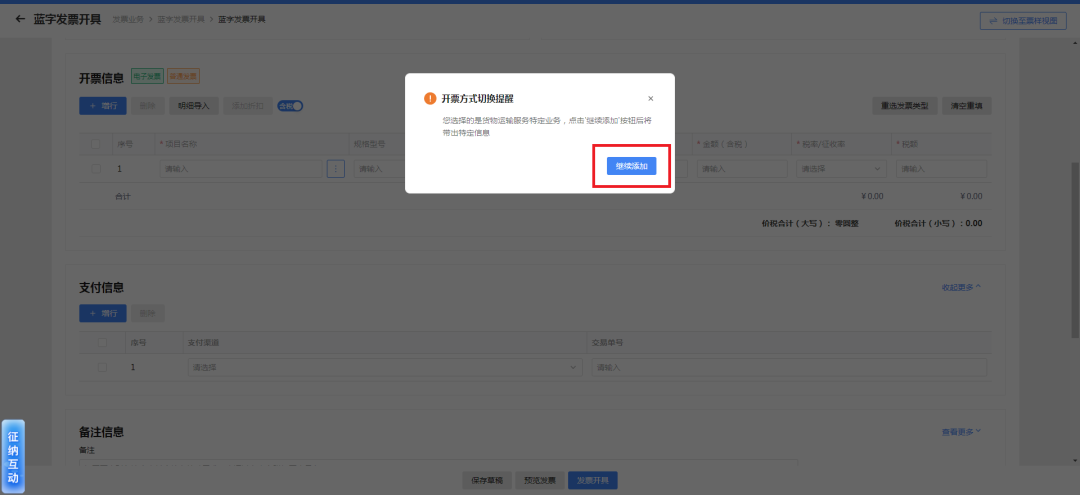The image size is (1080, 496).
Task: Toggle the 含税 switch
Action: pyautogui.click(x=290, y=106)
